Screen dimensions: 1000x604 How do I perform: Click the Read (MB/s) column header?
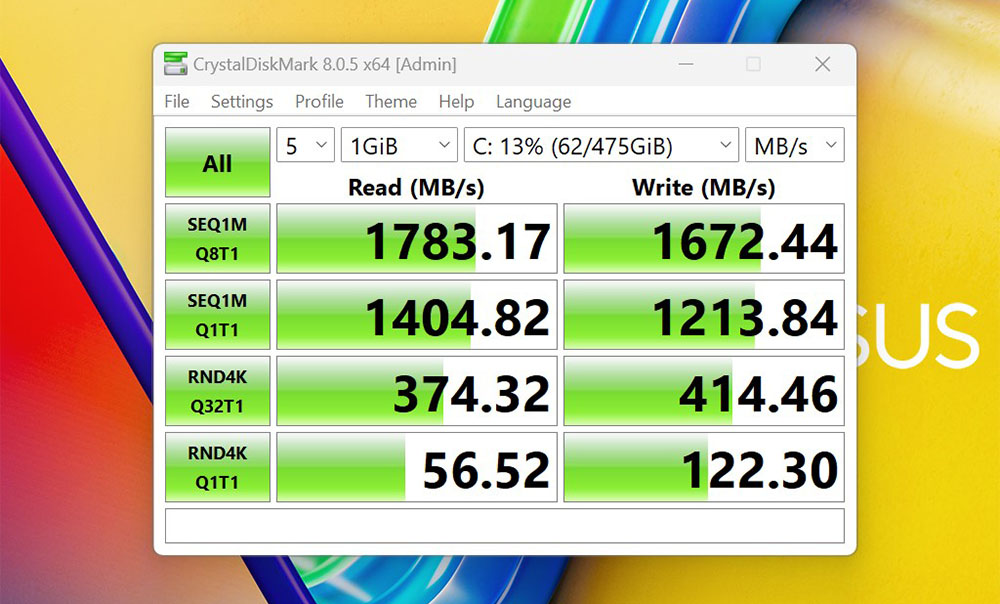click(416, 188)
